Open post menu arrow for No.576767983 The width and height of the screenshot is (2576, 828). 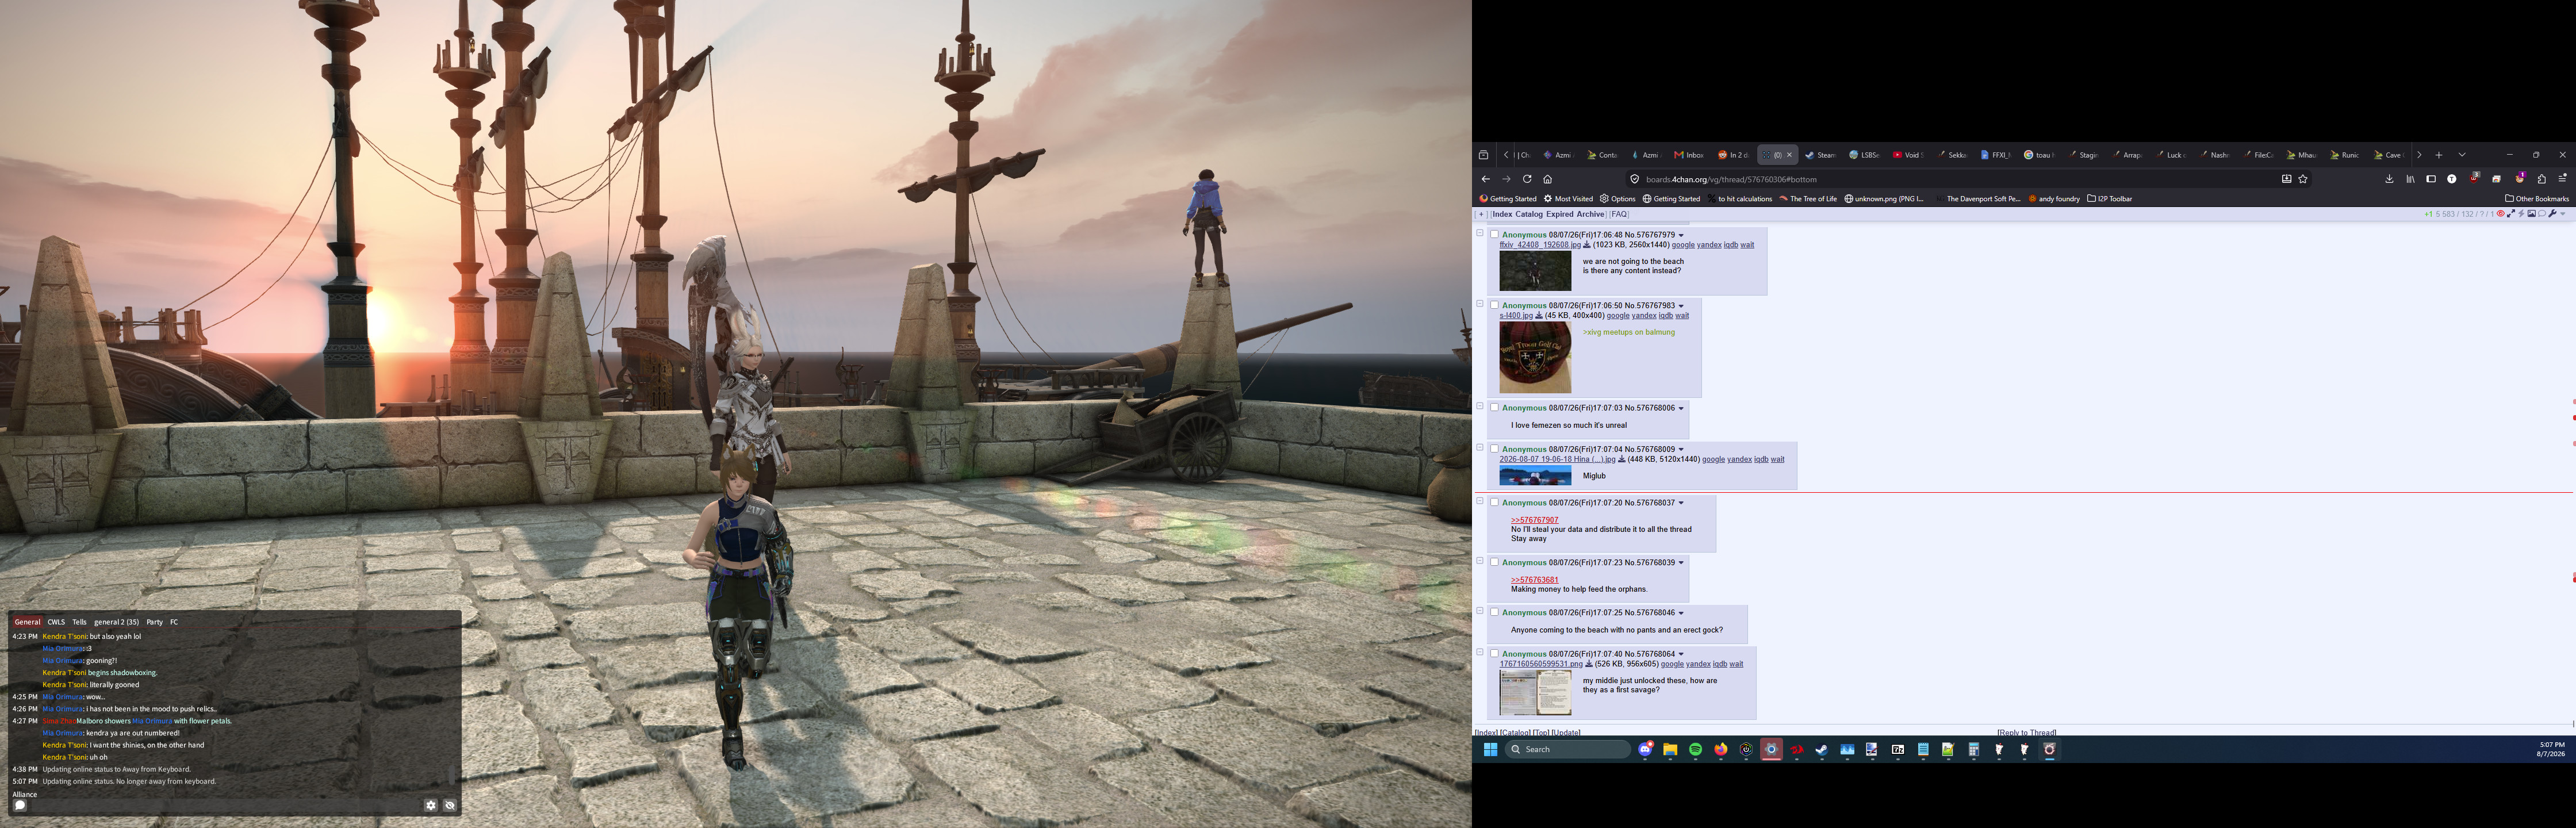click(x=1681, y=306)
